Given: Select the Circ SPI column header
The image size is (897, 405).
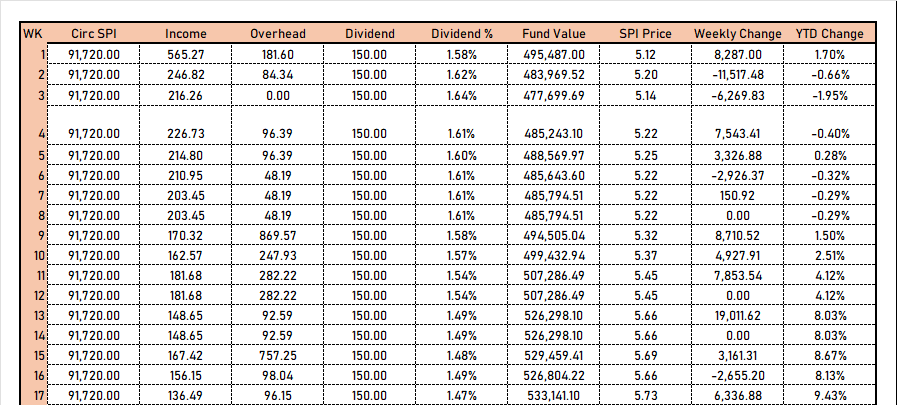Looking at the screenshot, I should click(95, 34).
